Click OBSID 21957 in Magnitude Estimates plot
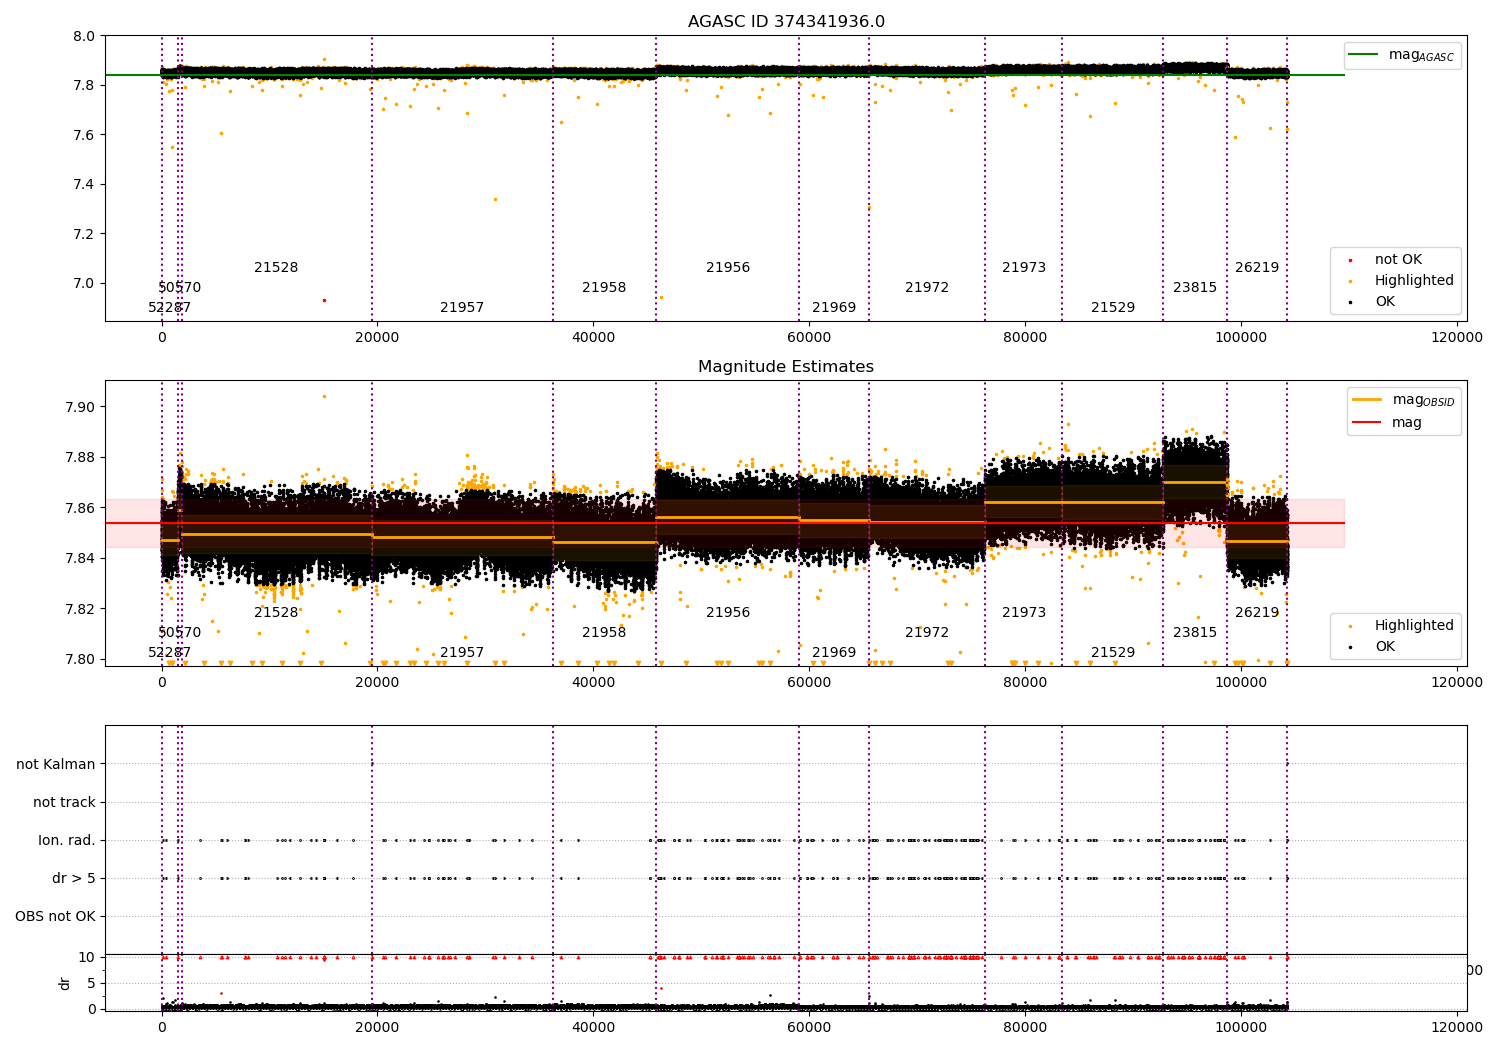 tap(462, 653)
